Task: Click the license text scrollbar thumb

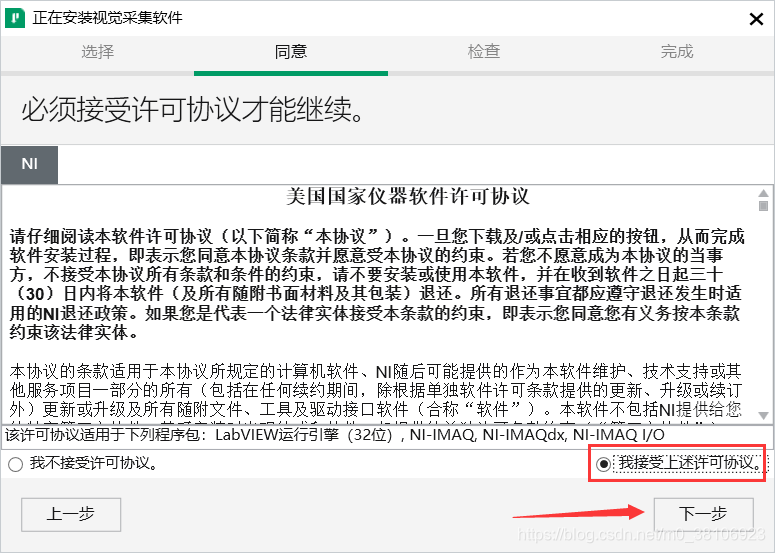Action: click(764, 206)
